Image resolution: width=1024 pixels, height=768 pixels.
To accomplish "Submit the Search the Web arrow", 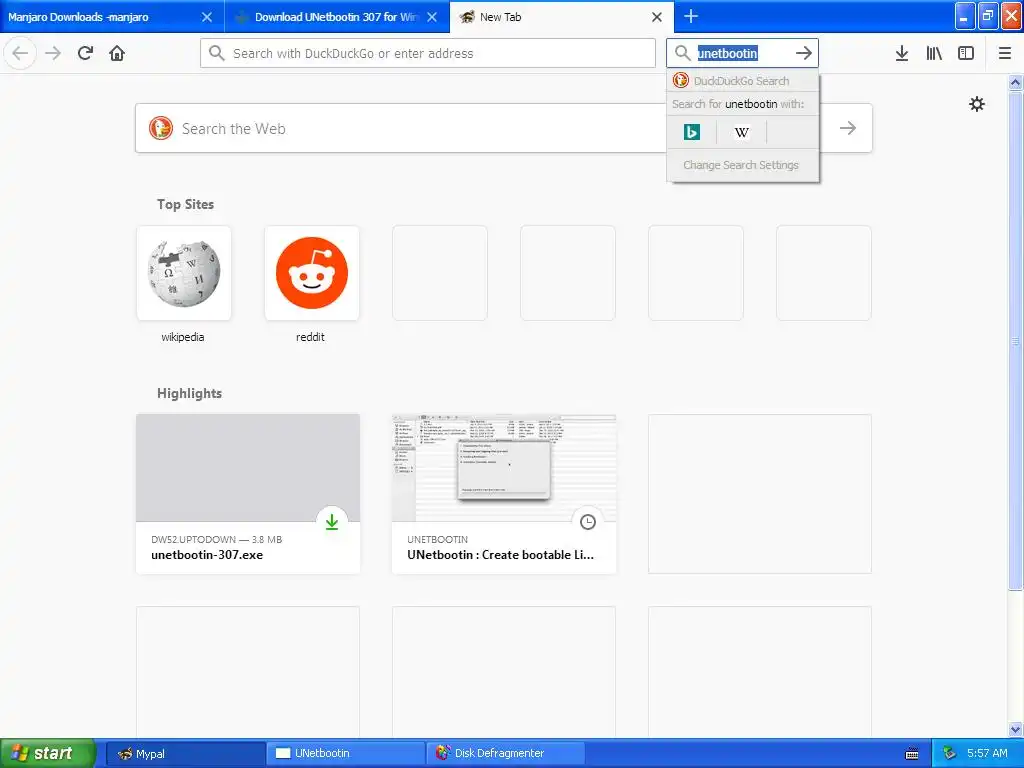I will point(848,128).
